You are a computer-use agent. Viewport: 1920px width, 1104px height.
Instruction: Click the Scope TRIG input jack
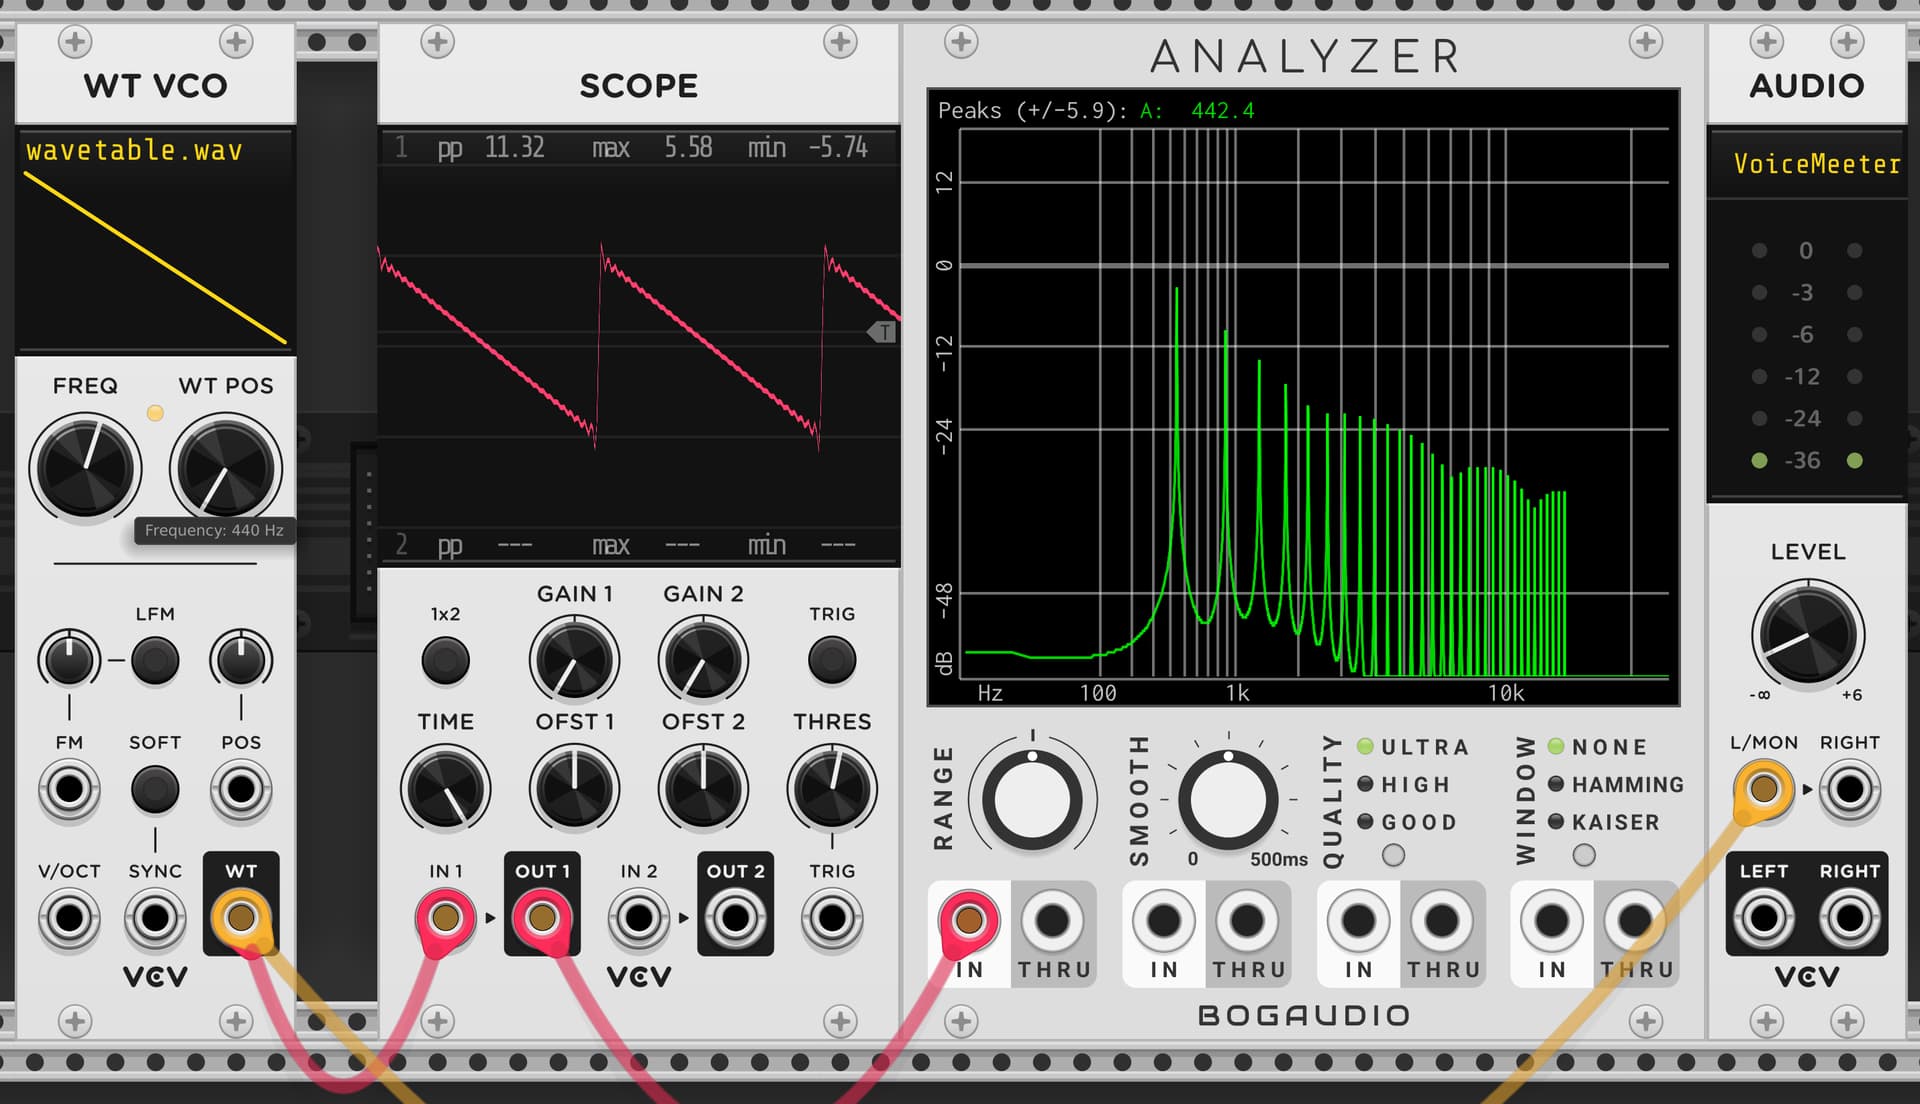point(832,917)
